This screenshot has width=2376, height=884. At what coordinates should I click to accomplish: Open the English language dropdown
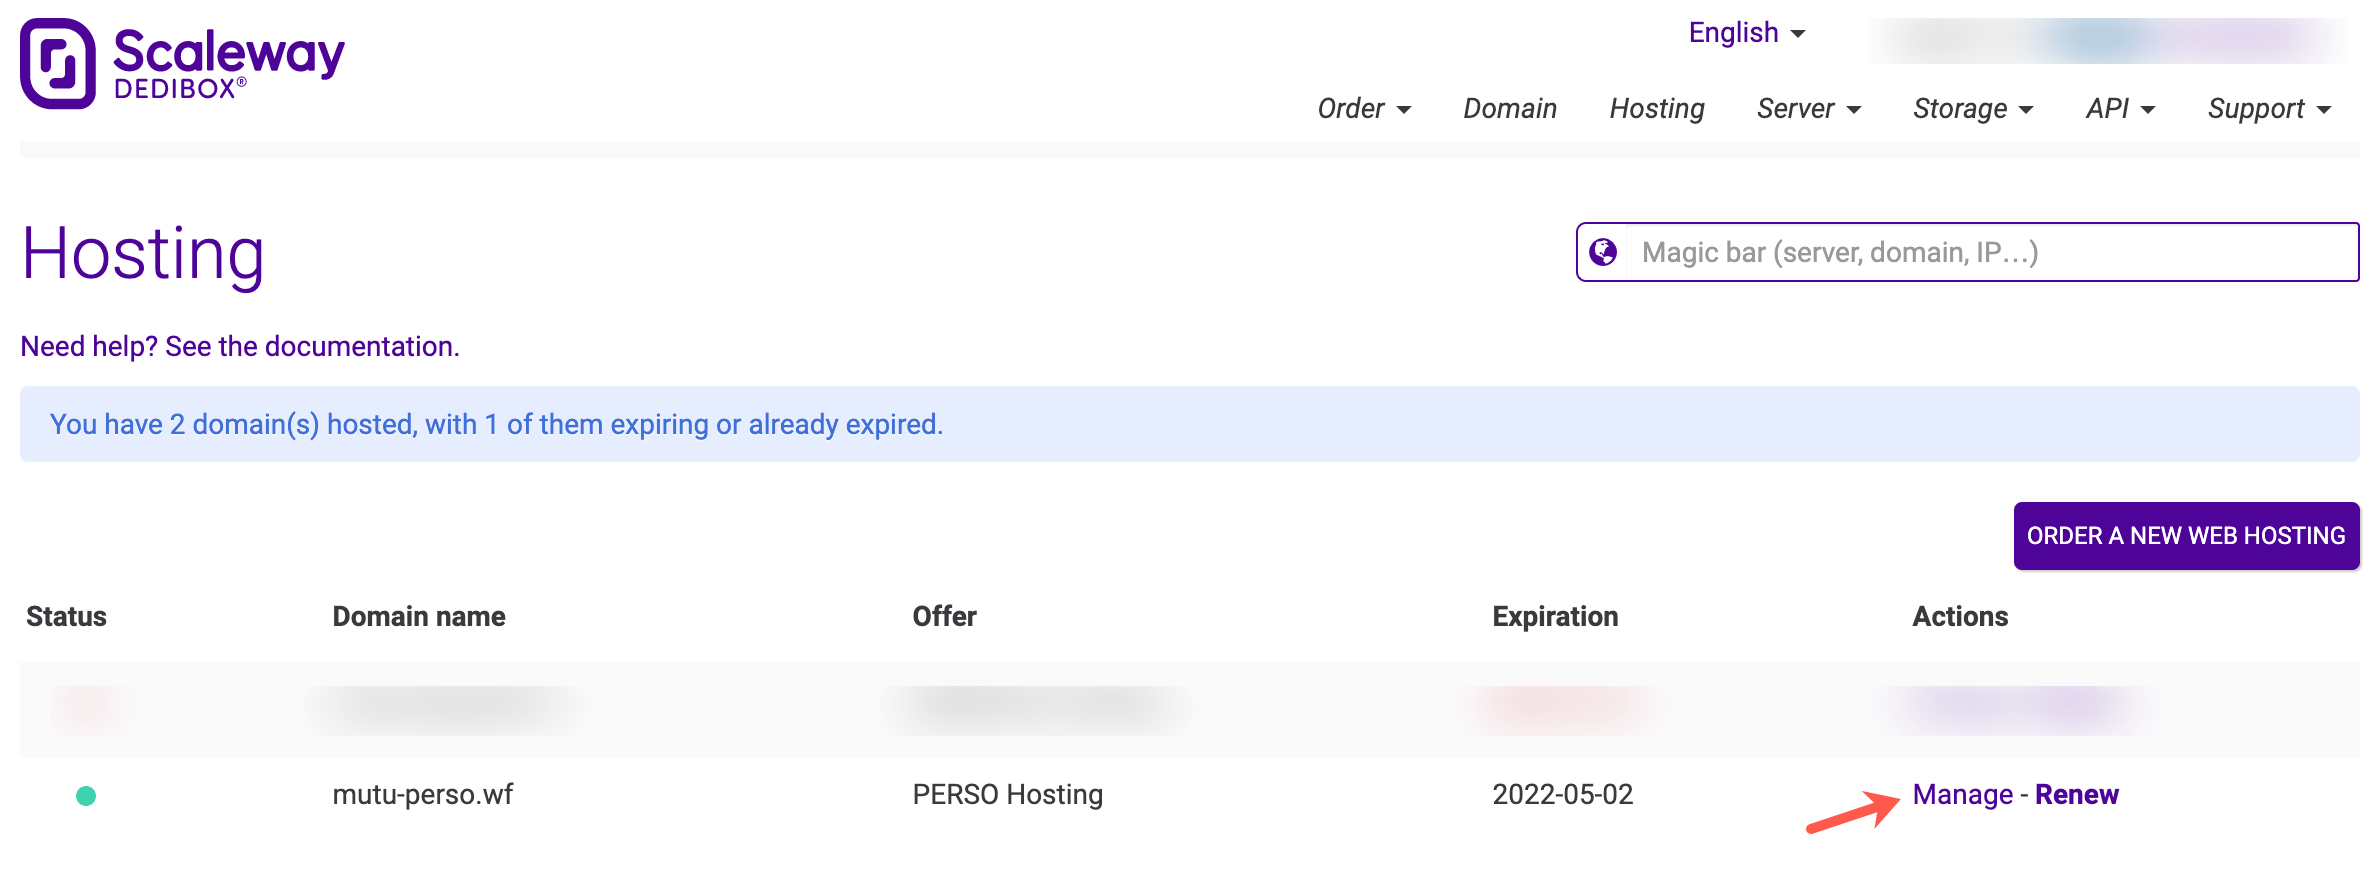pos(1747,33)
